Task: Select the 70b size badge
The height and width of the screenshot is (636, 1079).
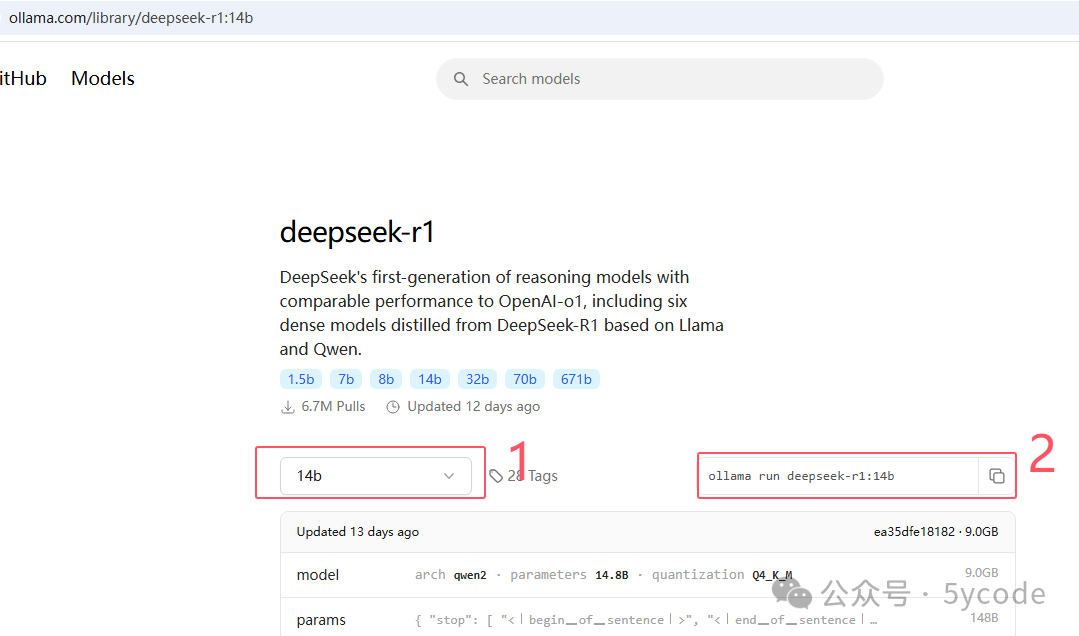Action: 524,379
